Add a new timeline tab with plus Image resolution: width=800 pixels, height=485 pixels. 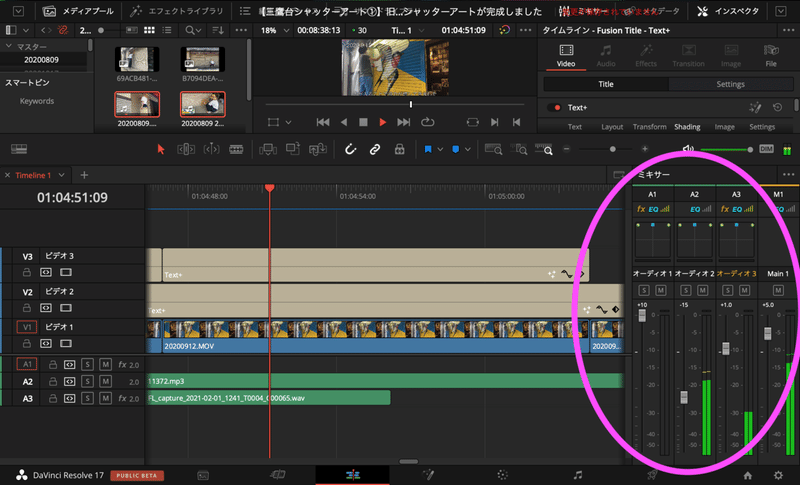84,175
